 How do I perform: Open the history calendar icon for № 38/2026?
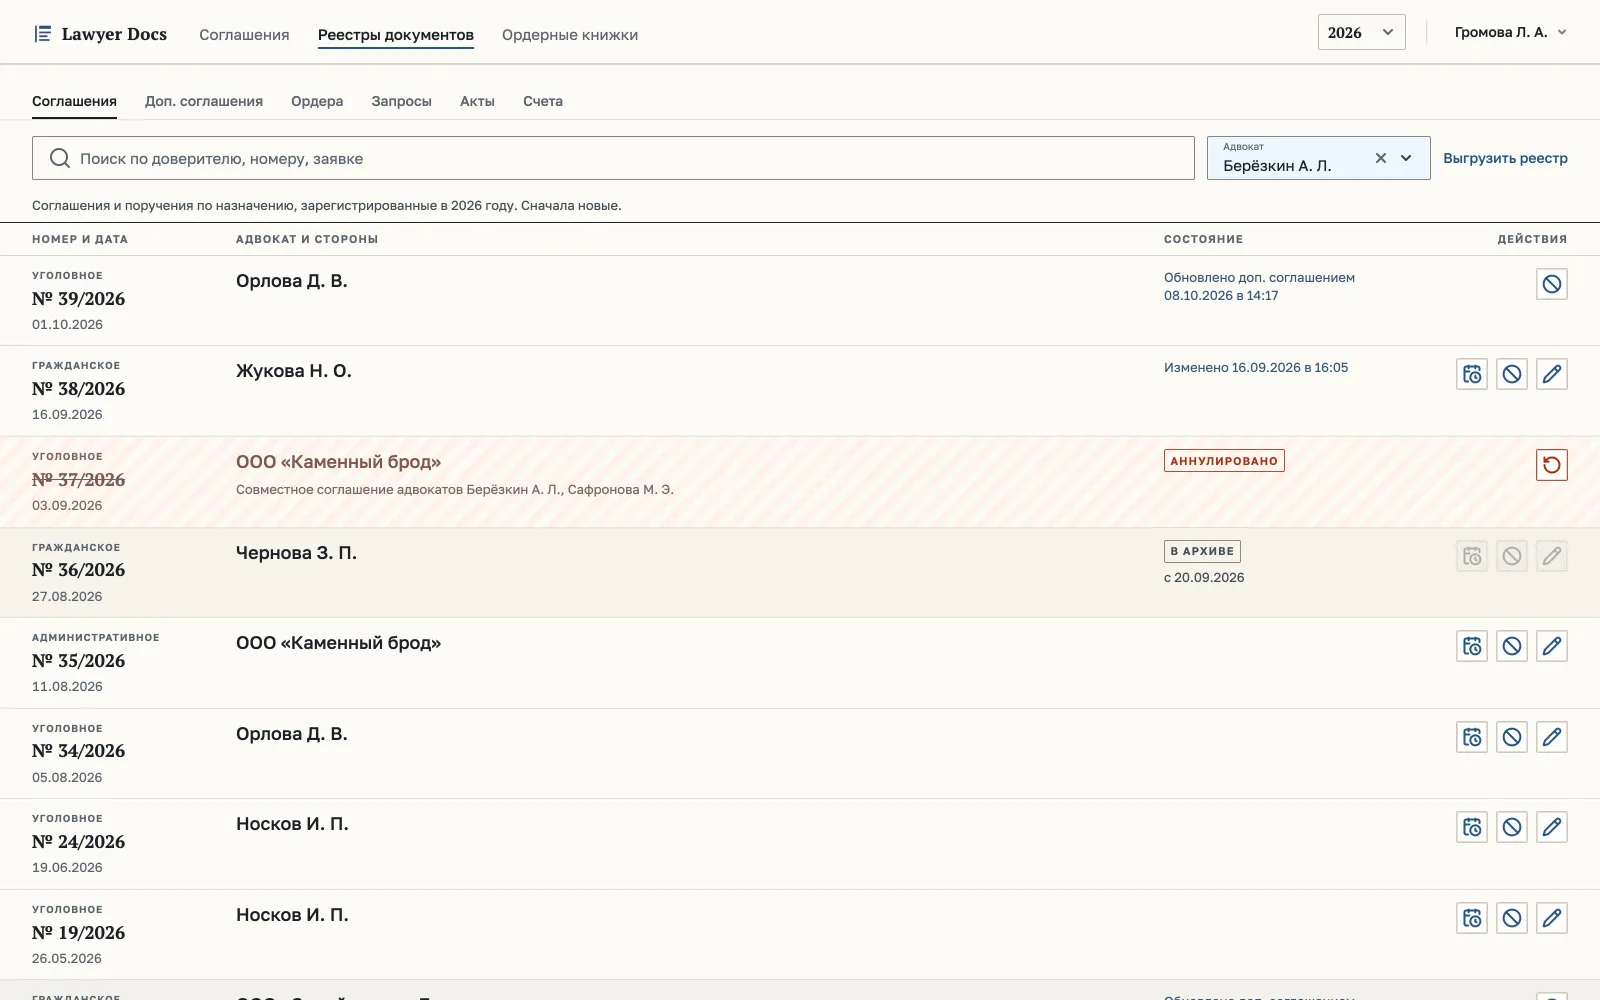point(1472,374)
